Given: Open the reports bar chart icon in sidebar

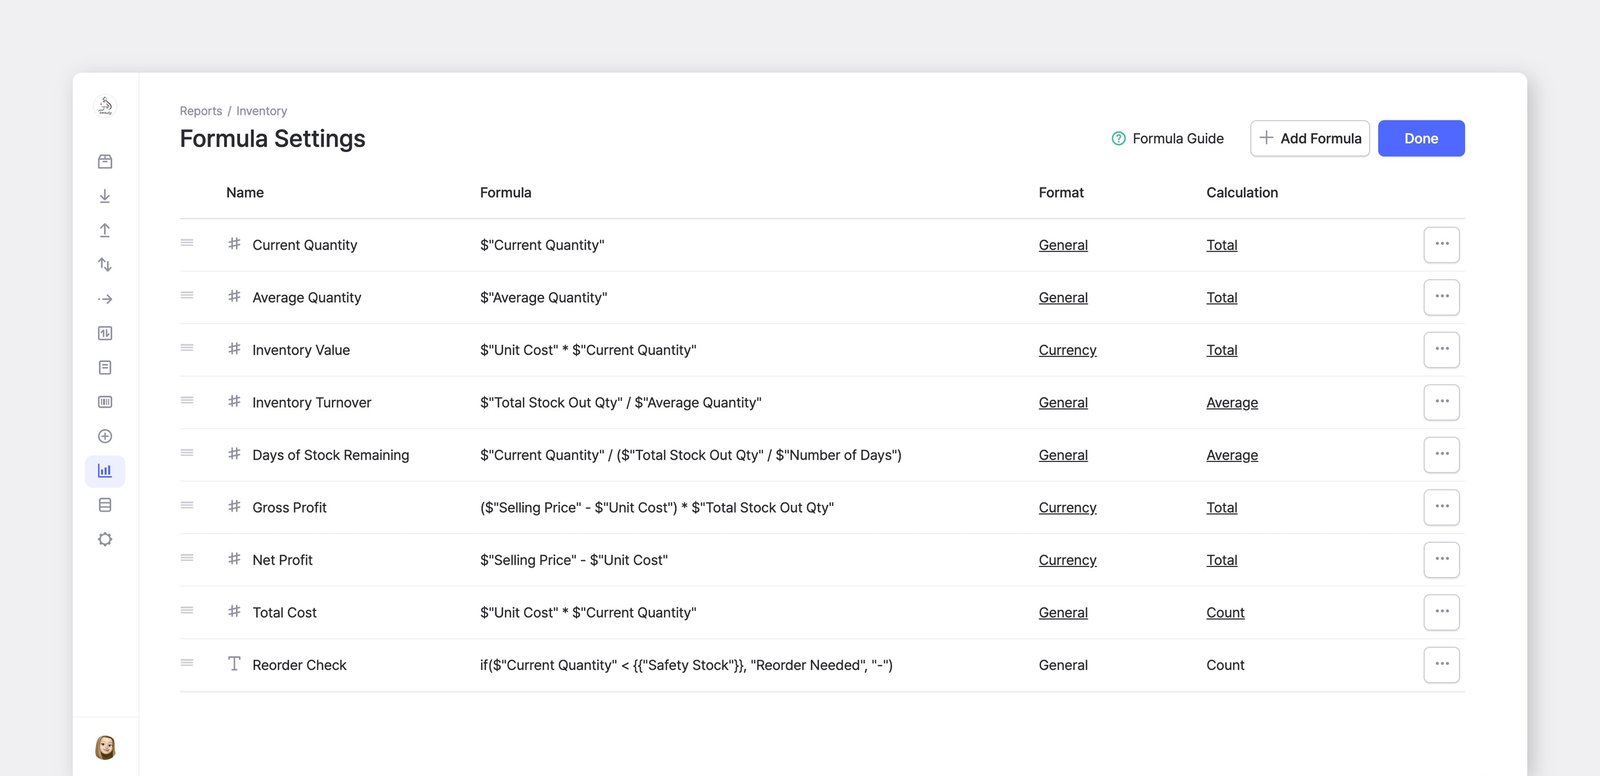Looking at the screenshot, I should (105, 471).
